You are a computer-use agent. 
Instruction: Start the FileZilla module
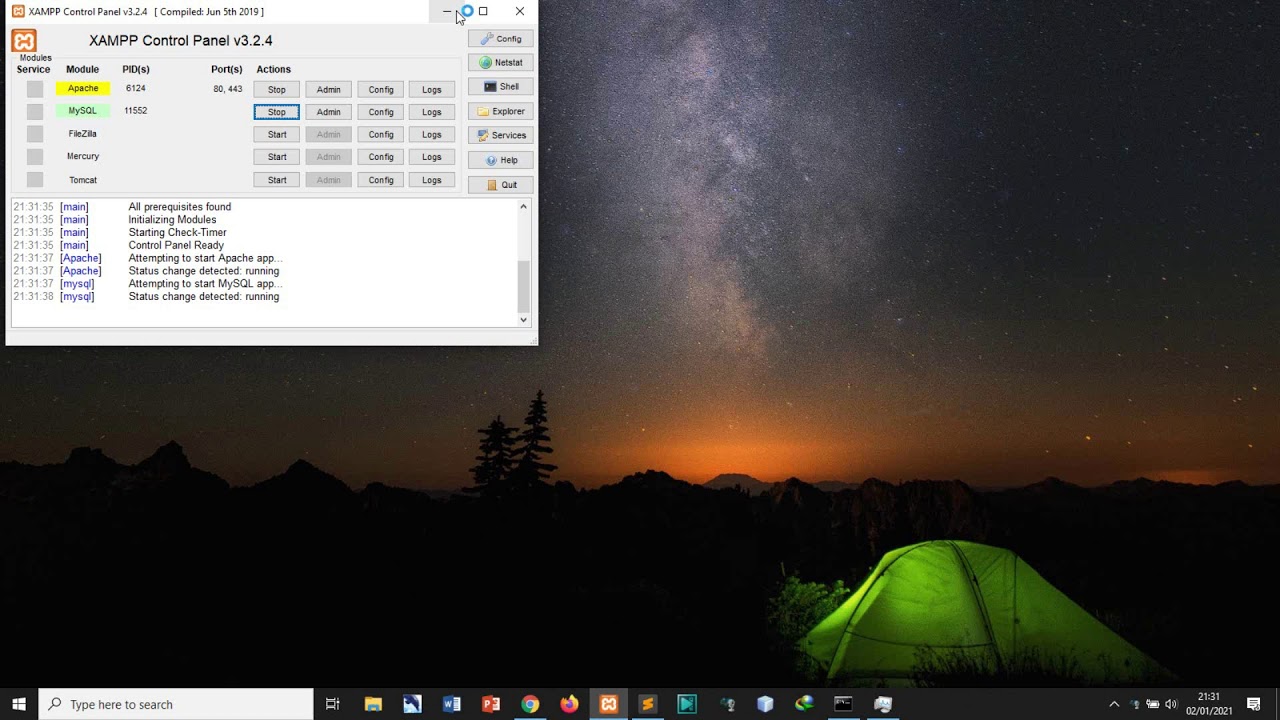pos(276,134)
